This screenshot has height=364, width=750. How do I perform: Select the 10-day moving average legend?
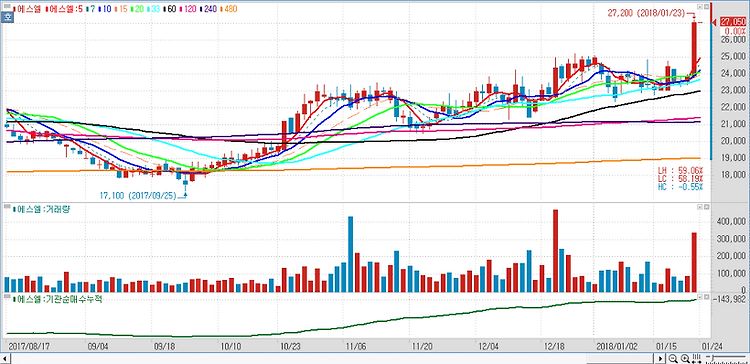tap(106, 9)
